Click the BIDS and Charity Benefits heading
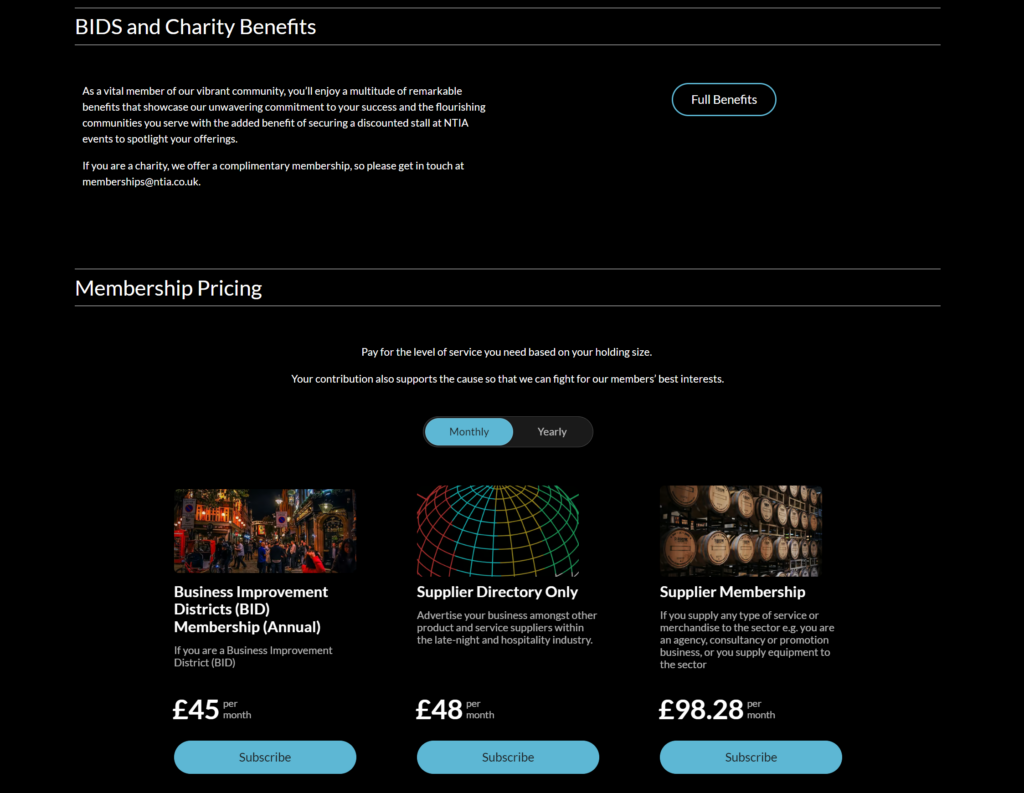This screenshot has height=793, width=1024. pos(195,27)
